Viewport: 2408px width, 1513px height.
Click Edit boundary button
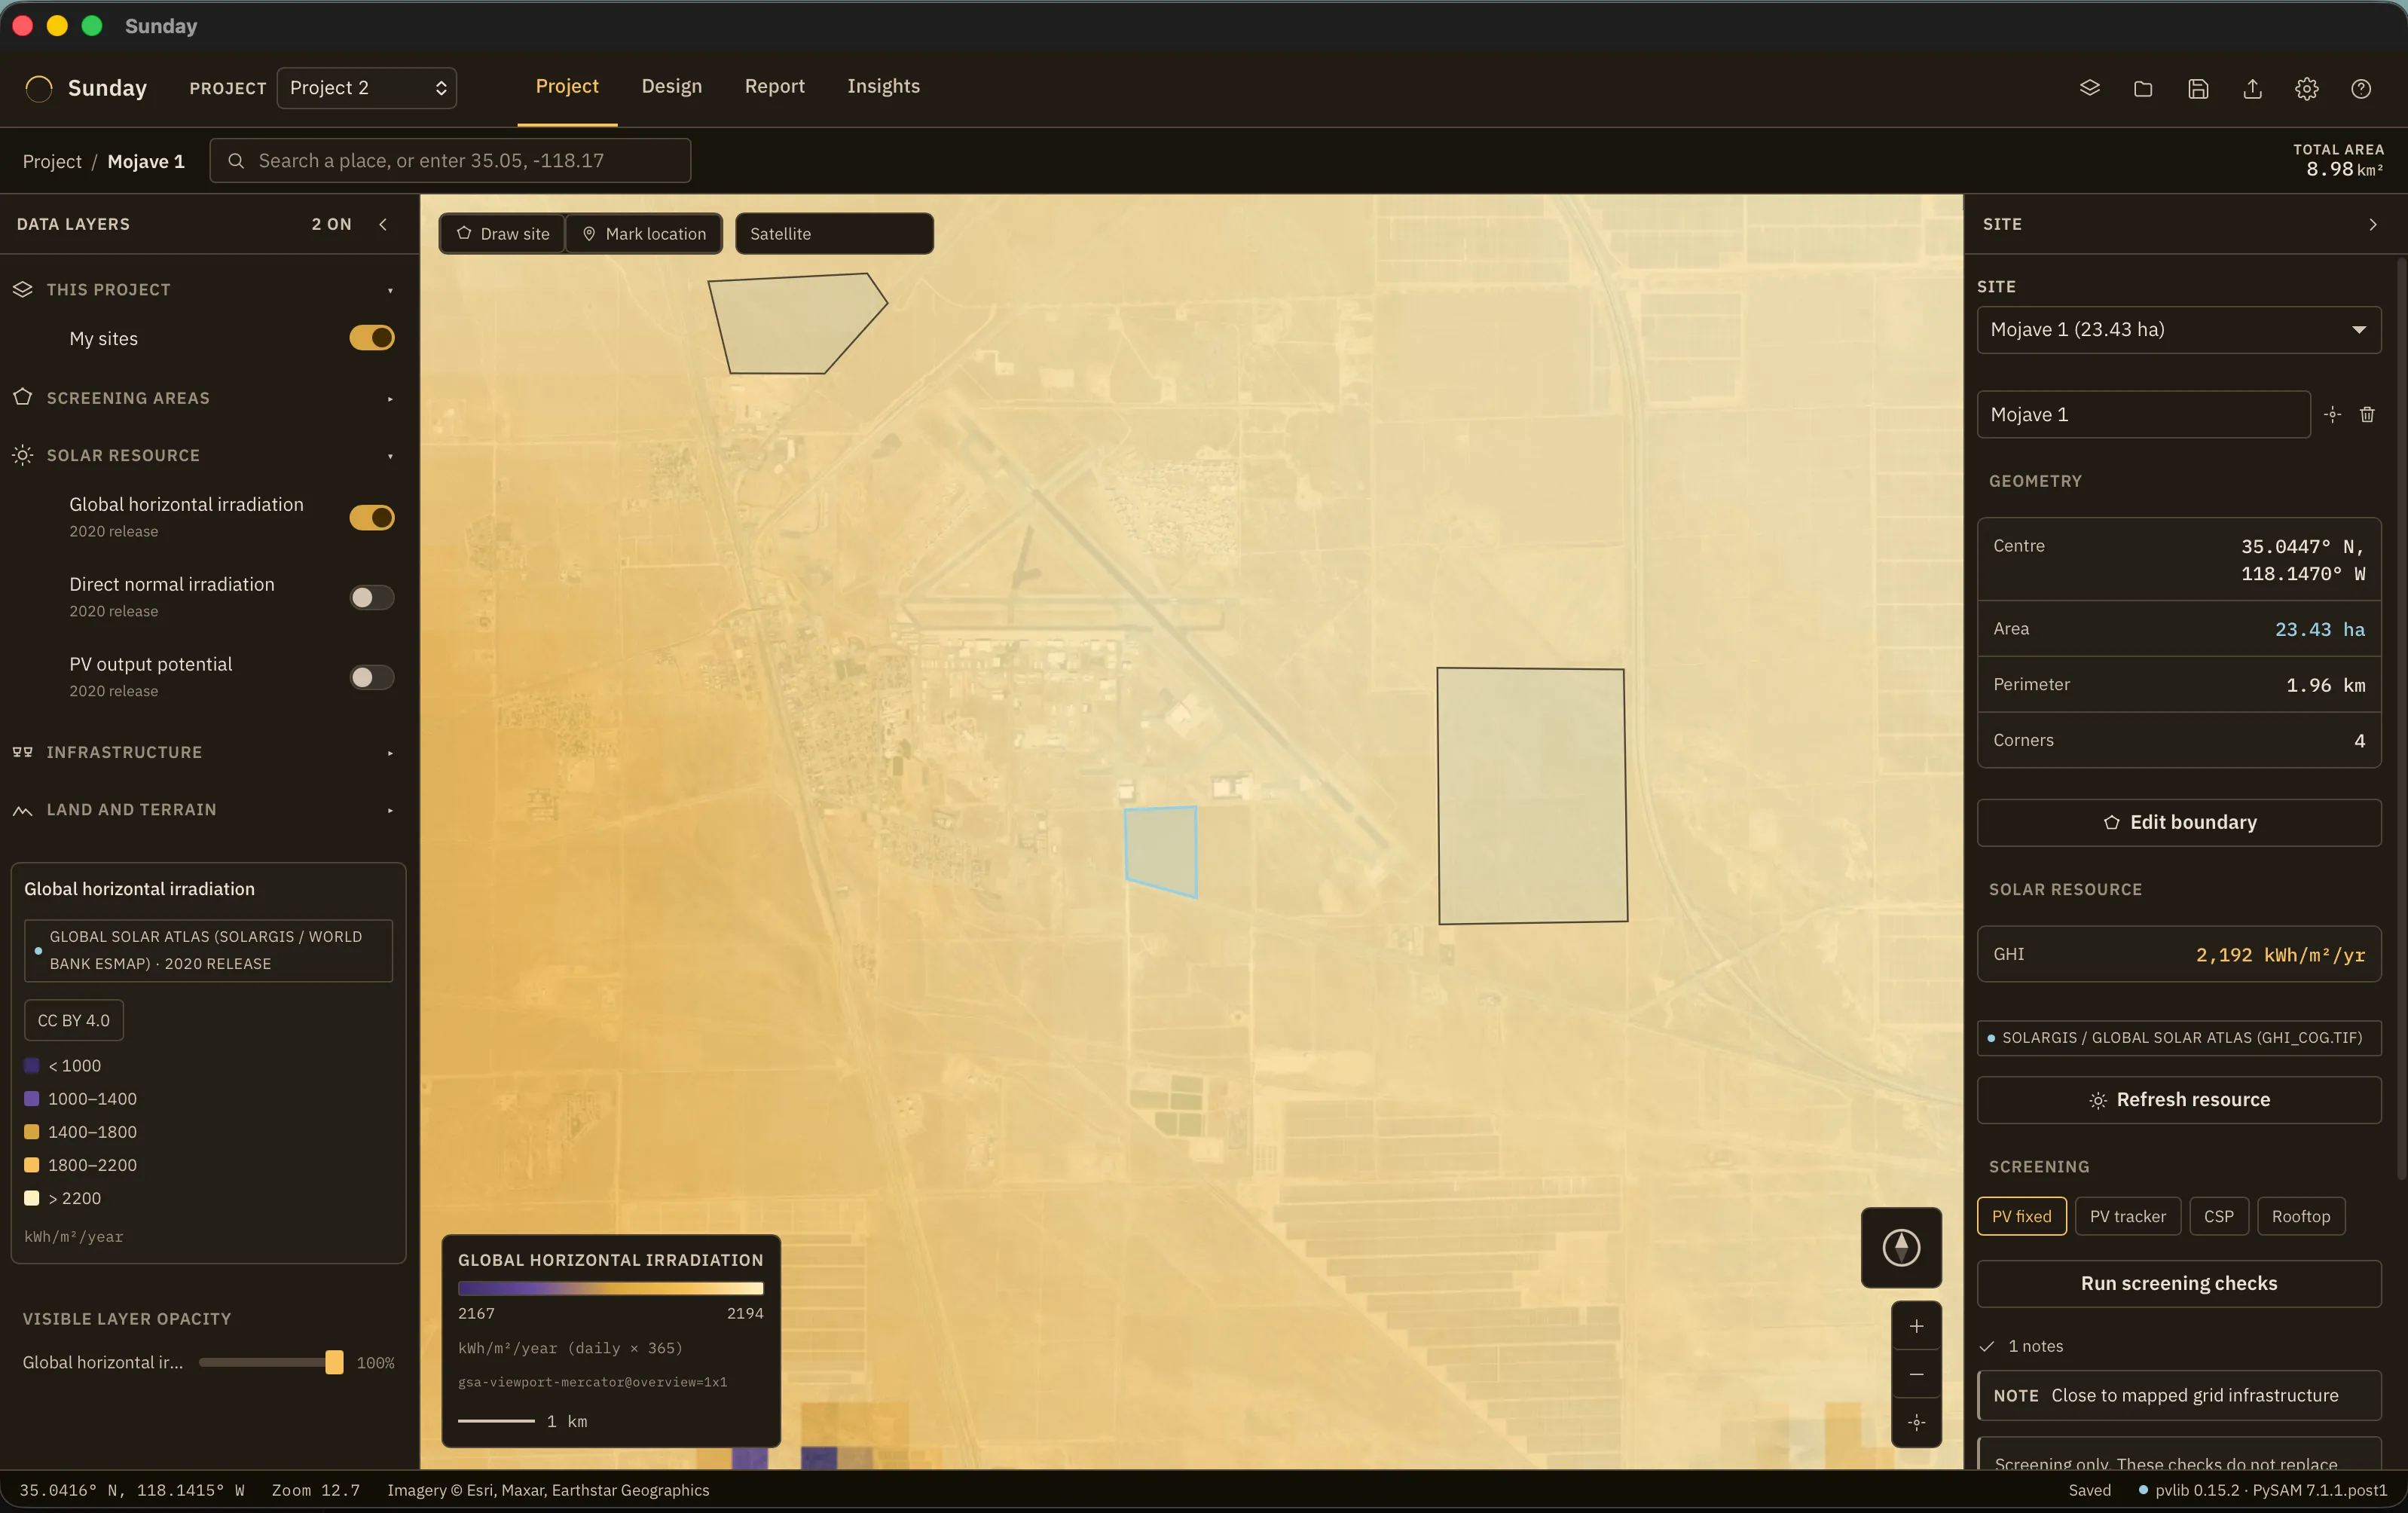(2178, 822)
